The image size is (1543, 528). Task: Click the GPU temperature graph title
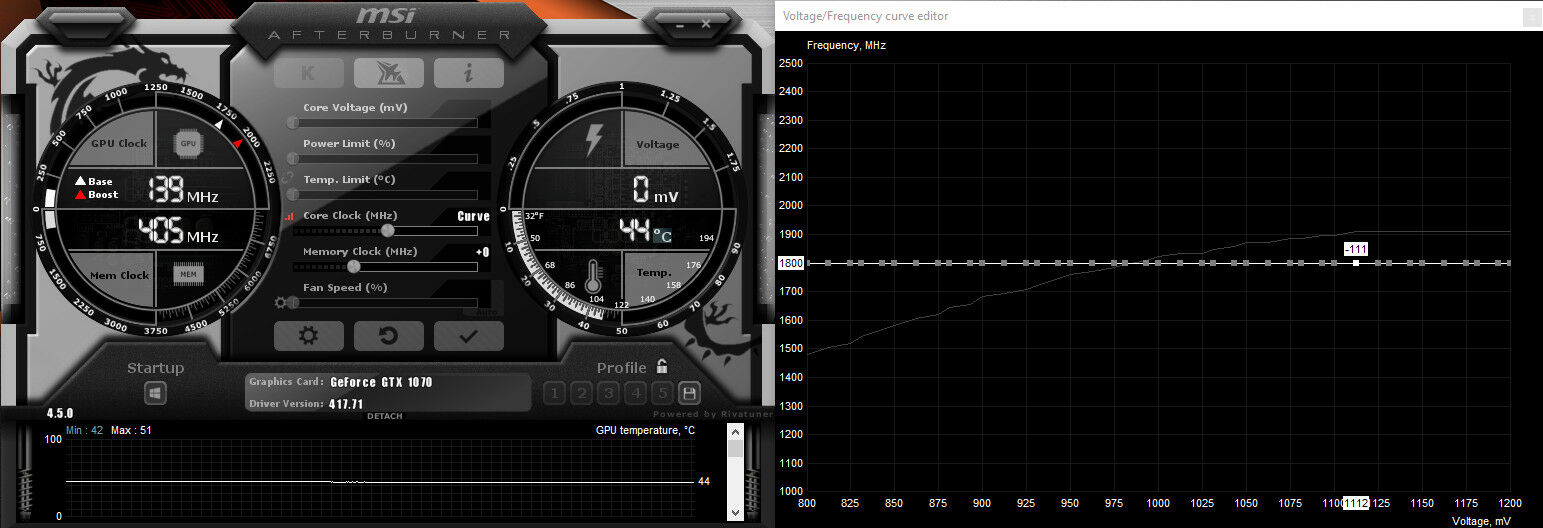click(x=645, y=431)
